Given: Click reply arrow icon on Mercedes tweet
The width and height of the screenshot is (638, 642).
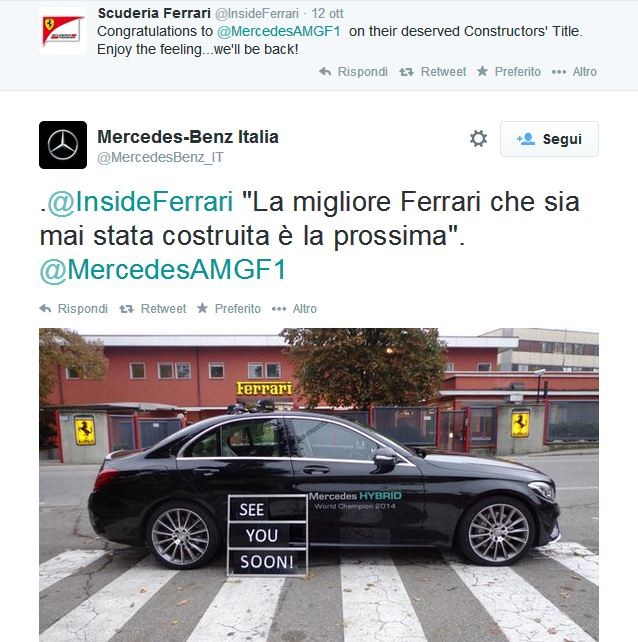Looking at the screenshot, I should pos(45,308).
